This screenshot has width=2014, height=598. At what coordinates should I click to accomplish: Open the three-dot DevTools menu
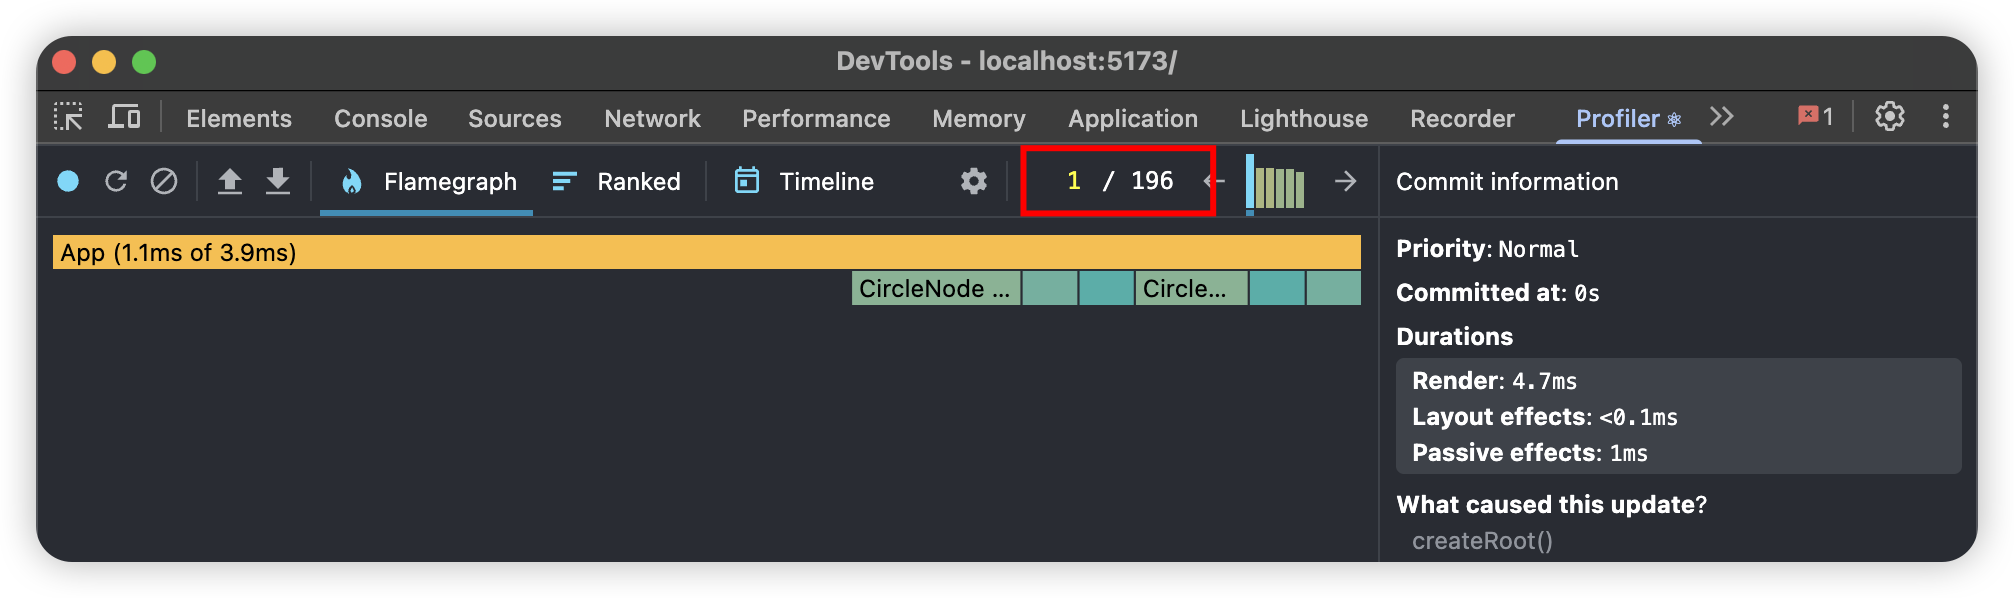[1945, 117]
